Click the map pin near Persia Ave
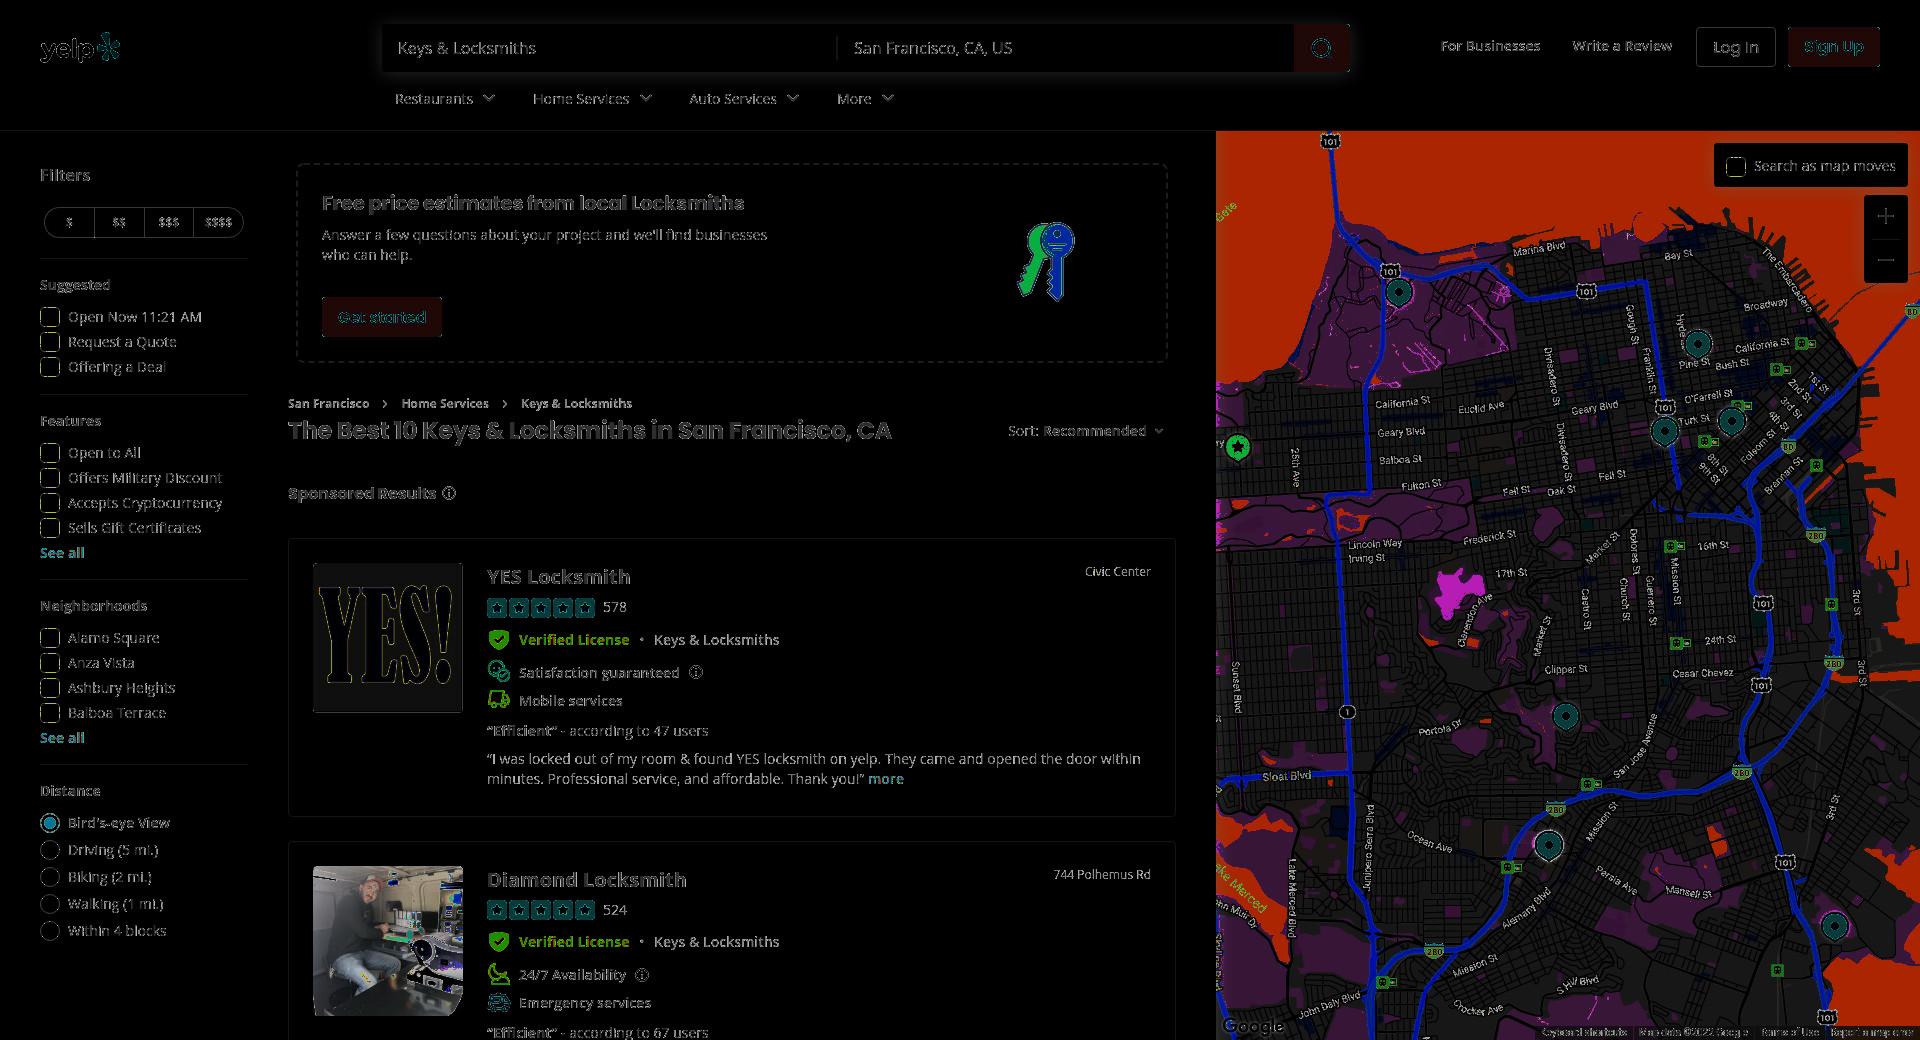The height and width of the screenshot is (1040, 1920). 1549,845
